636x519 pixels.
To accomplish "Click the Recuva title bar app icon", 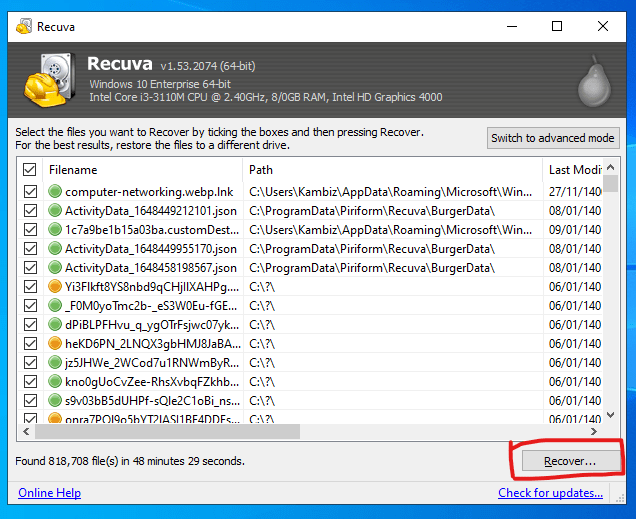I will pos(24,26).
